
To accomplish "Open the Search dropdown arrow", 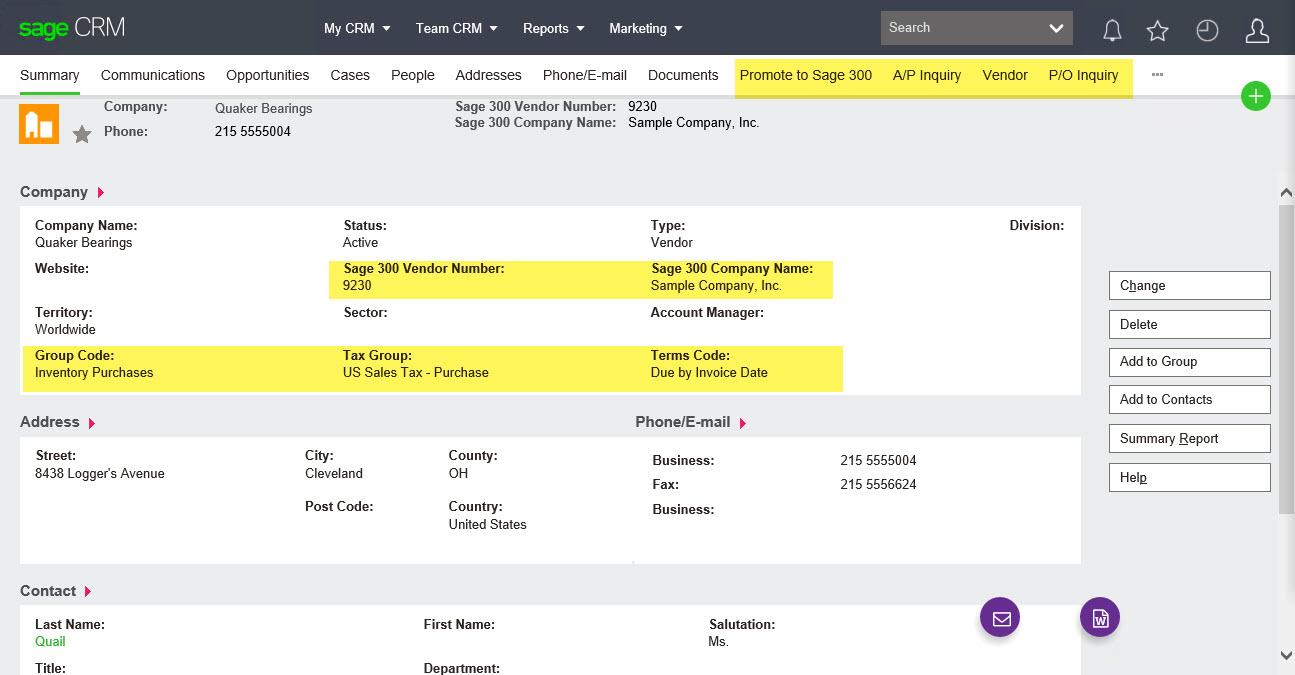I will (1056, 27).
